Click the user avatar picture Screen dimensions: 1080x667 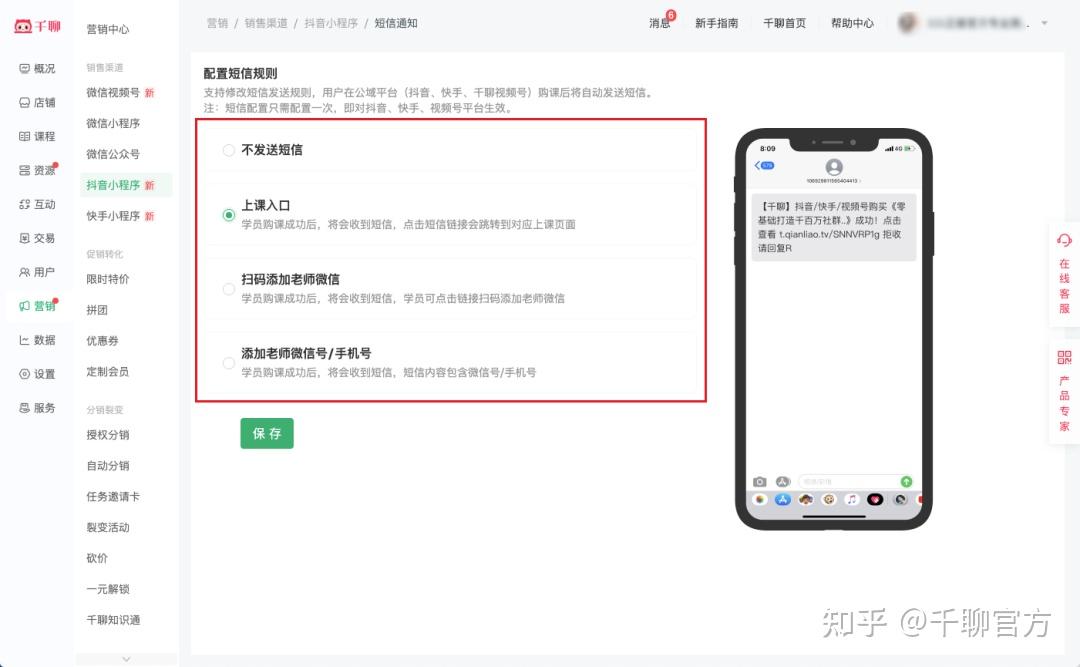pyautogui.click(x=908, y=23)
